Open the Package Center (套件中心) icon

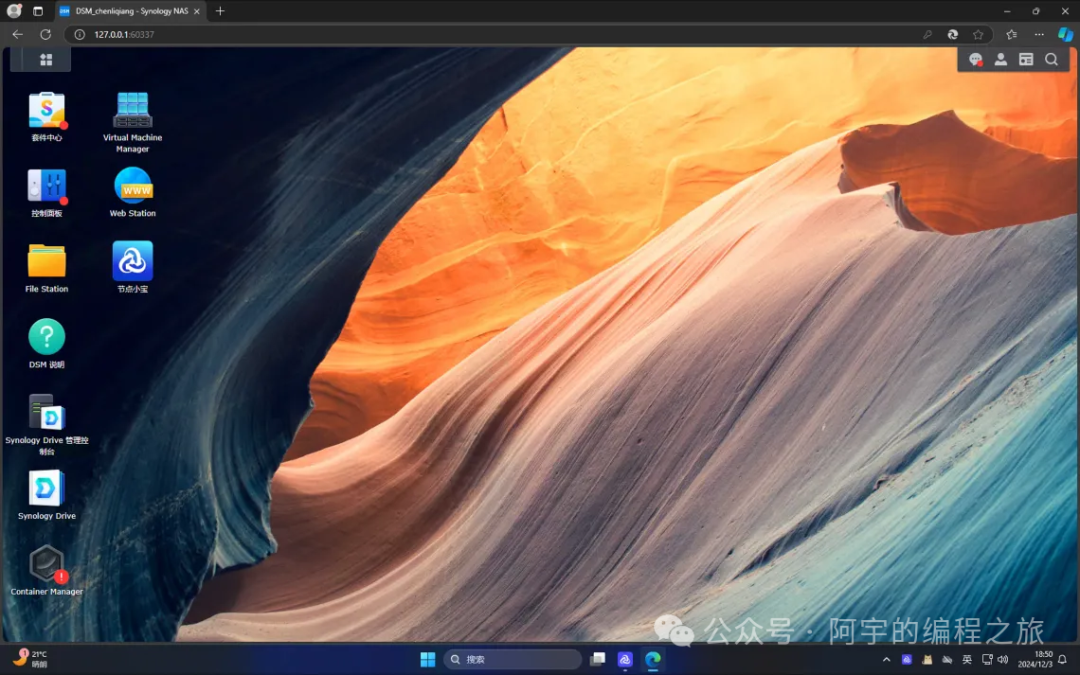point(46,111)
